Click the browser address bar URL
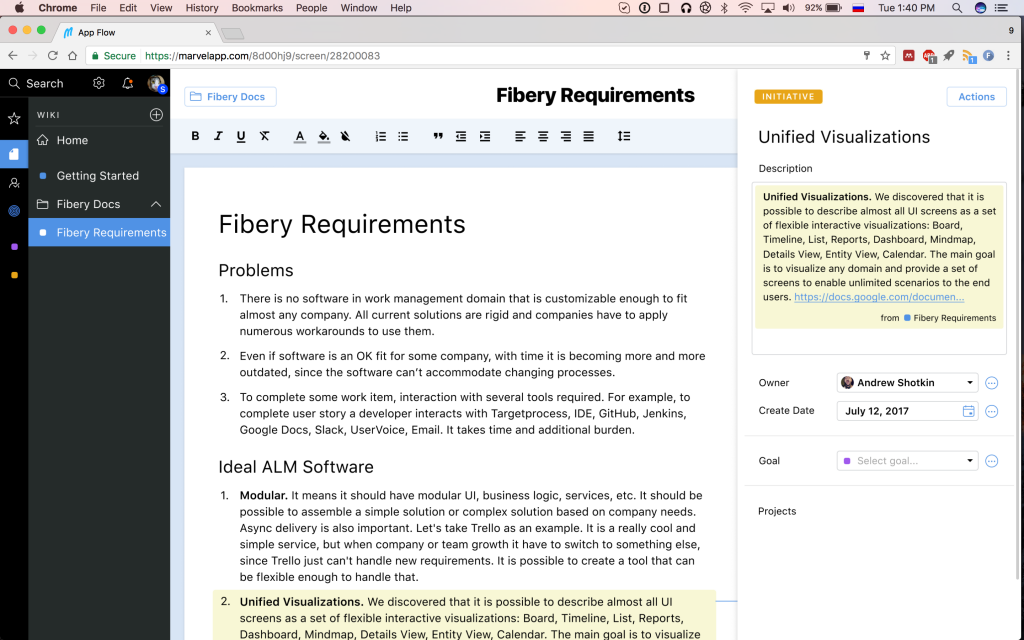Viewport: 1024px width, 640px height. pyautogui.click(x=263, y=56)
